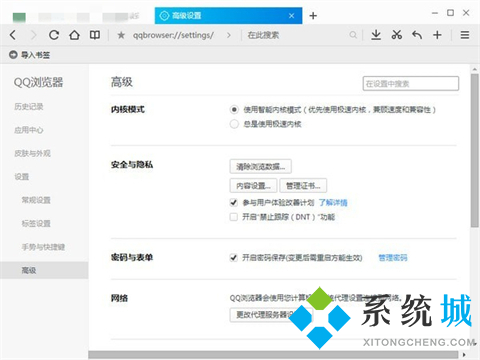Click the 清除浏览数据 button
Image resolution: width=480 pixels, height=360 pixels.
tap(261, 166)
